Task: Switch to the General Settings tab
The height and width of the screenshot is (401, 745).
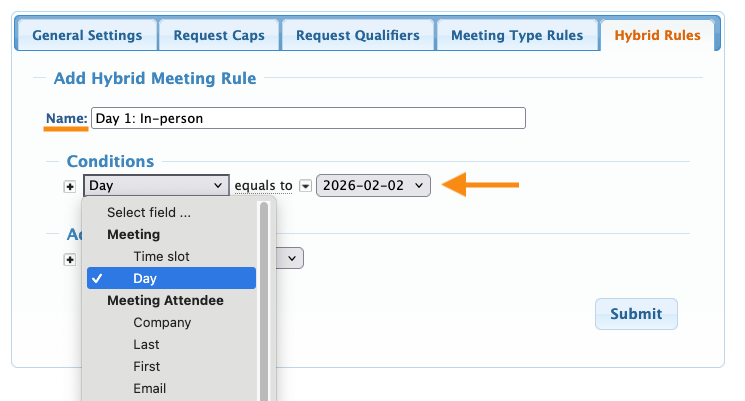Action: click(87, 36)
